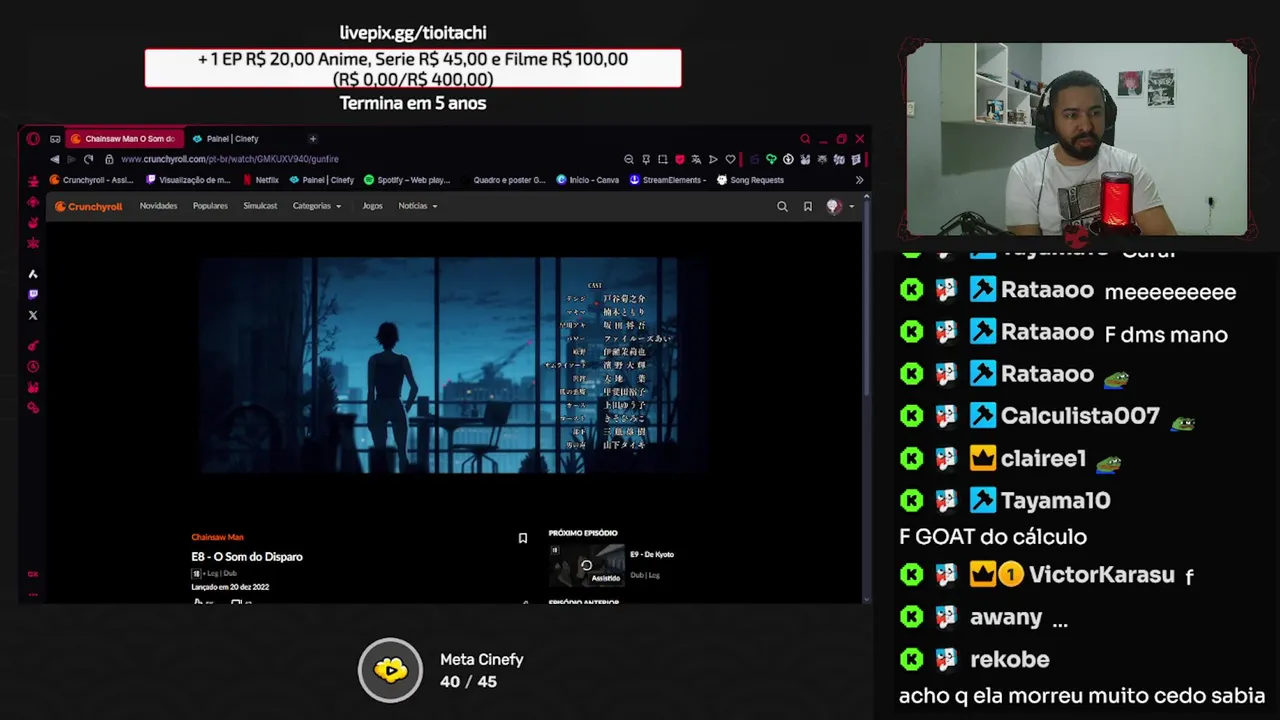Click the E8 - O Som do Disparo title

pyautogui.click(x=247, y=557)
